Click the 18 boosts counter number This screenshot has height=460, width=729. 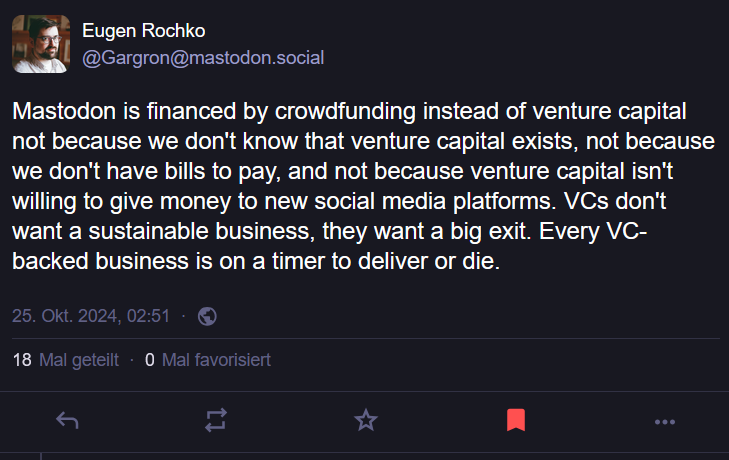(x=22, y=360)
